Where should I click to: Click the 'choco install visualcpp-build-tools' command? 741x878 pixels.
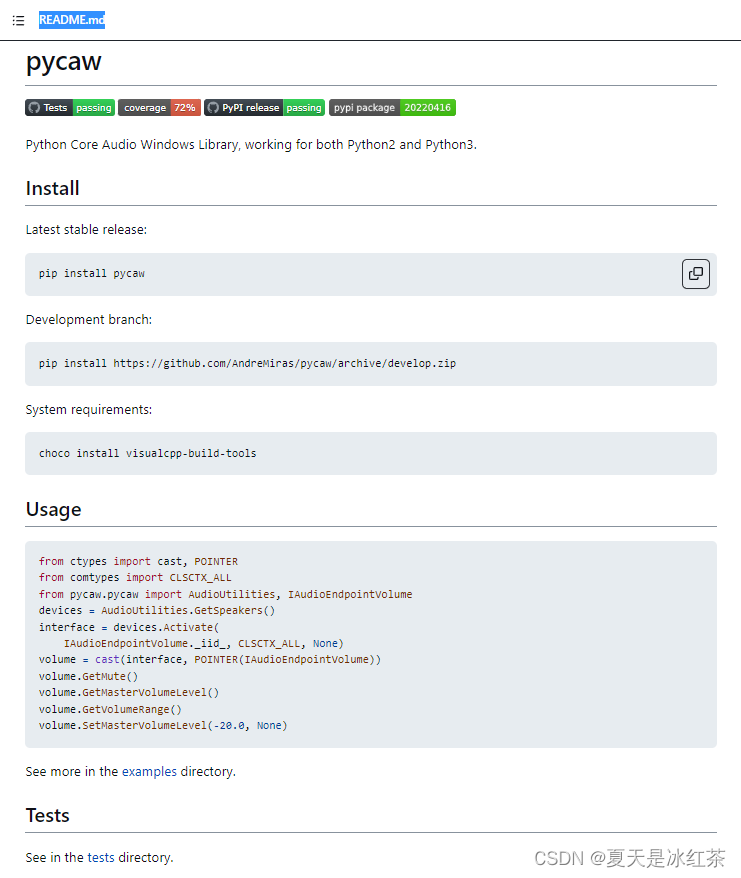(147, 454)
